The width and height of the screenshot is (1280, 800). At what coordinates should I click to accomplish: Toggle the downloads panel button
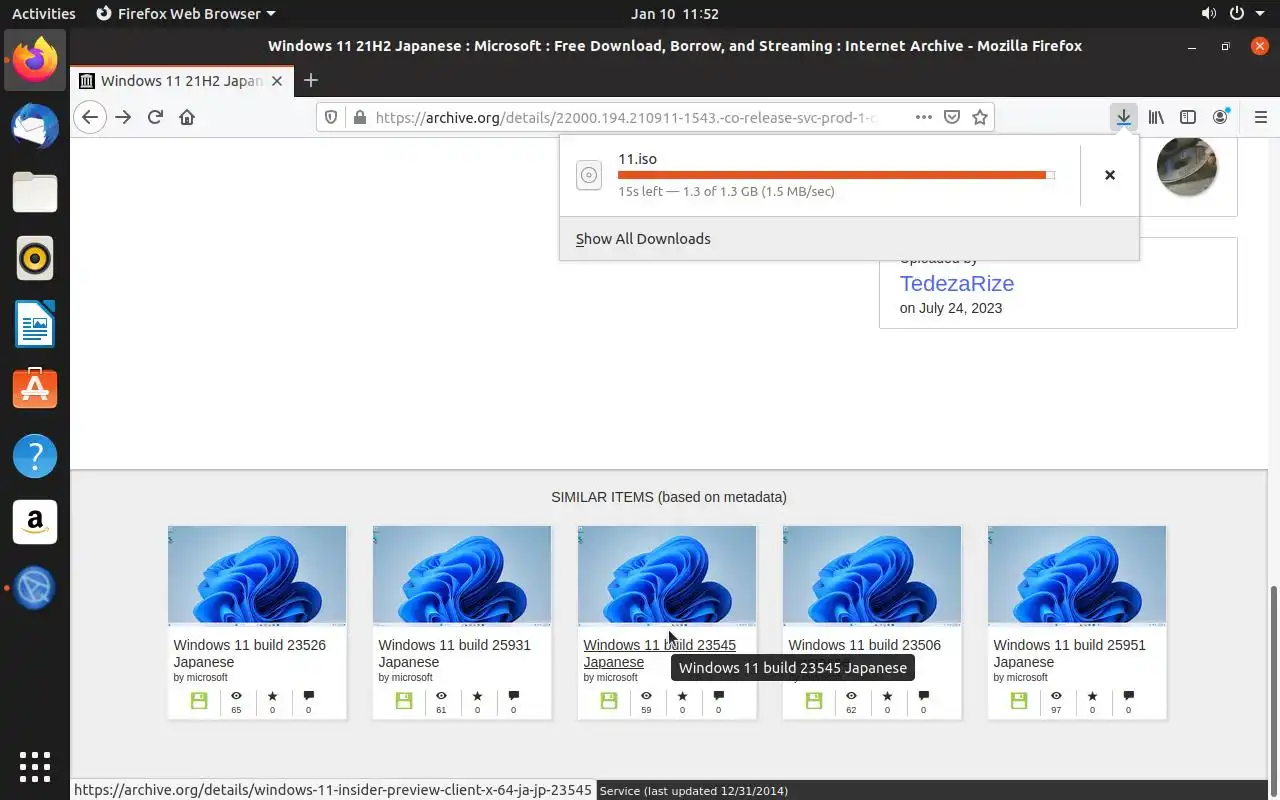(x=1124, y=117)
